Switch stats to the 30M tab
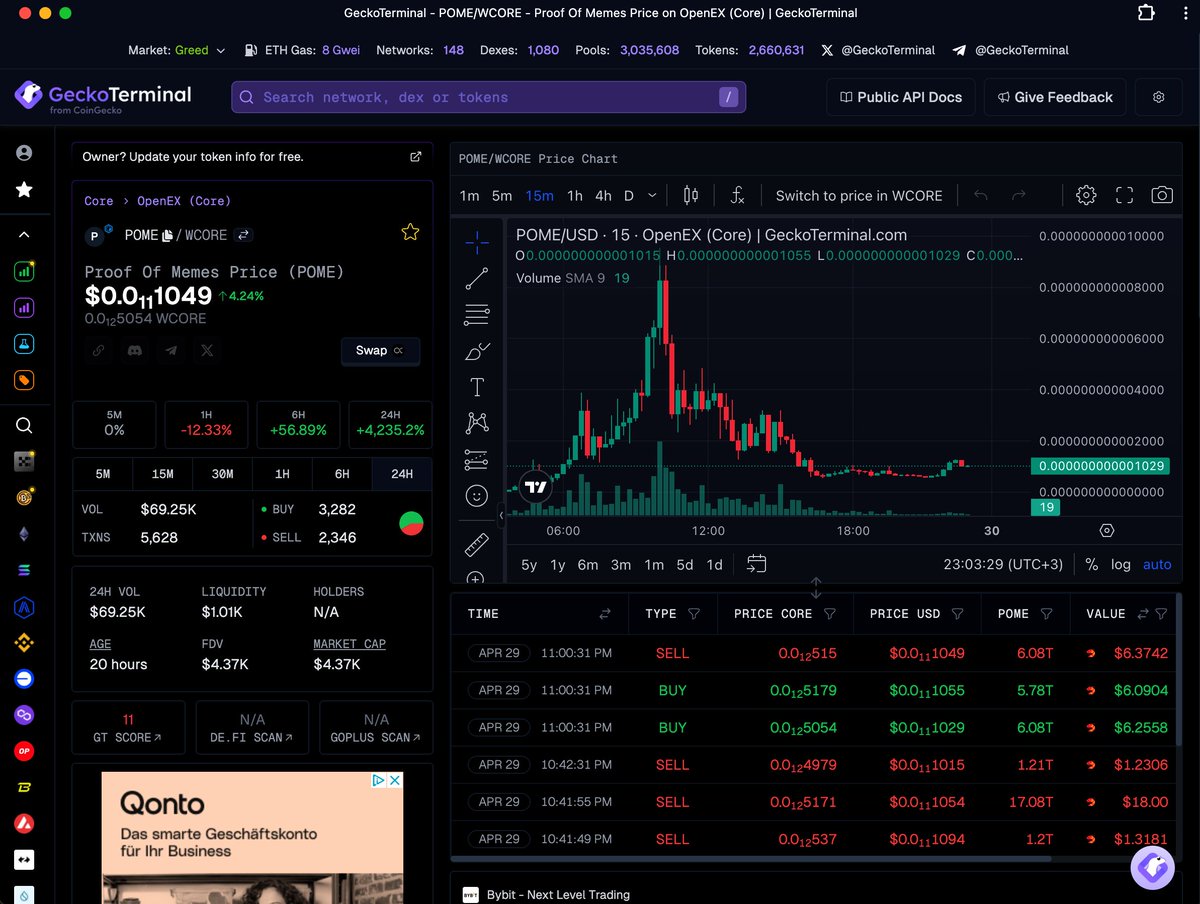1200x904 pixels. coord(222,474)
